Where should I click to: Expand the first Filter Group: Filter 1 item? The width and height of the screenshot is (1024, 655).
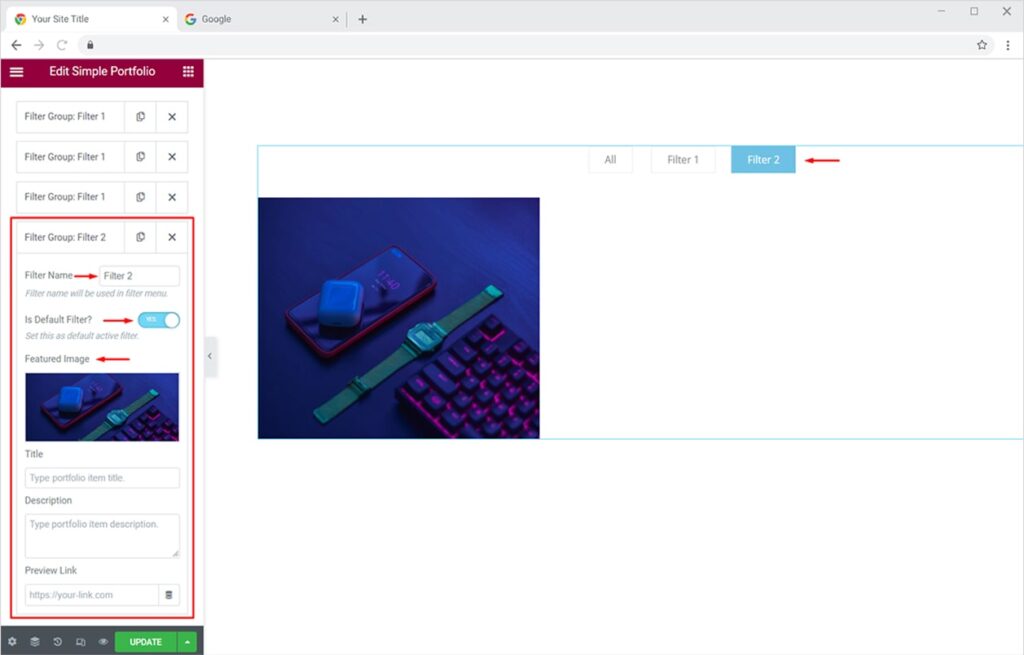70,117
